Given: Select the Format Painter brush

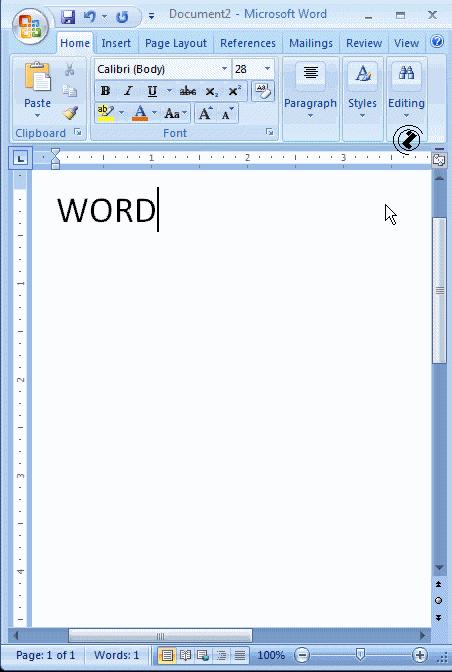Looking at the screenshot, I should coord(70,113).
